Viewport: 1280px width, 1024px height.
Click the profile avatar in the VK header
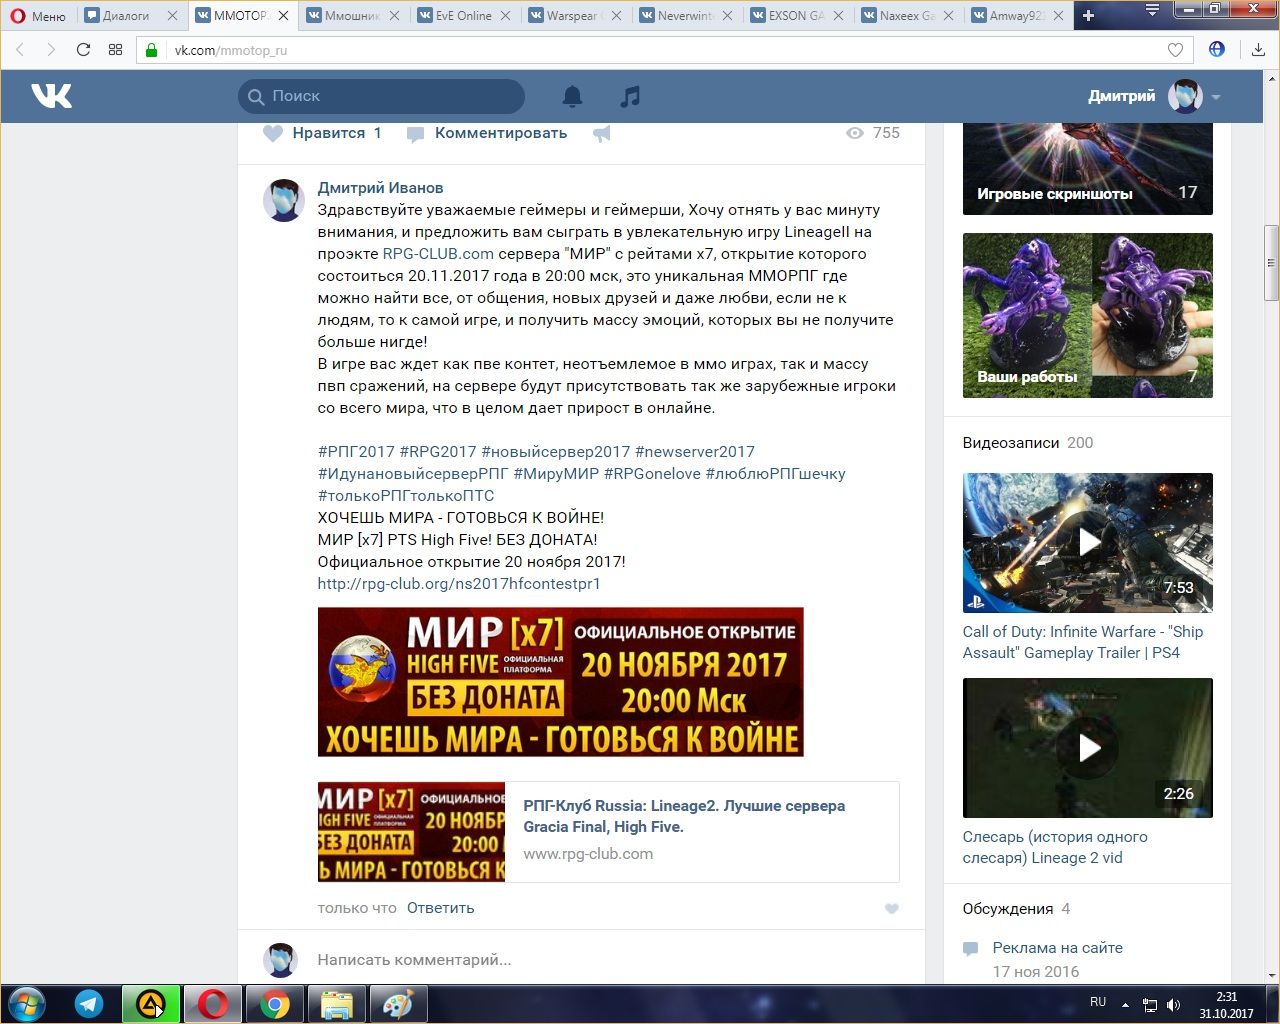(1185, 96)
